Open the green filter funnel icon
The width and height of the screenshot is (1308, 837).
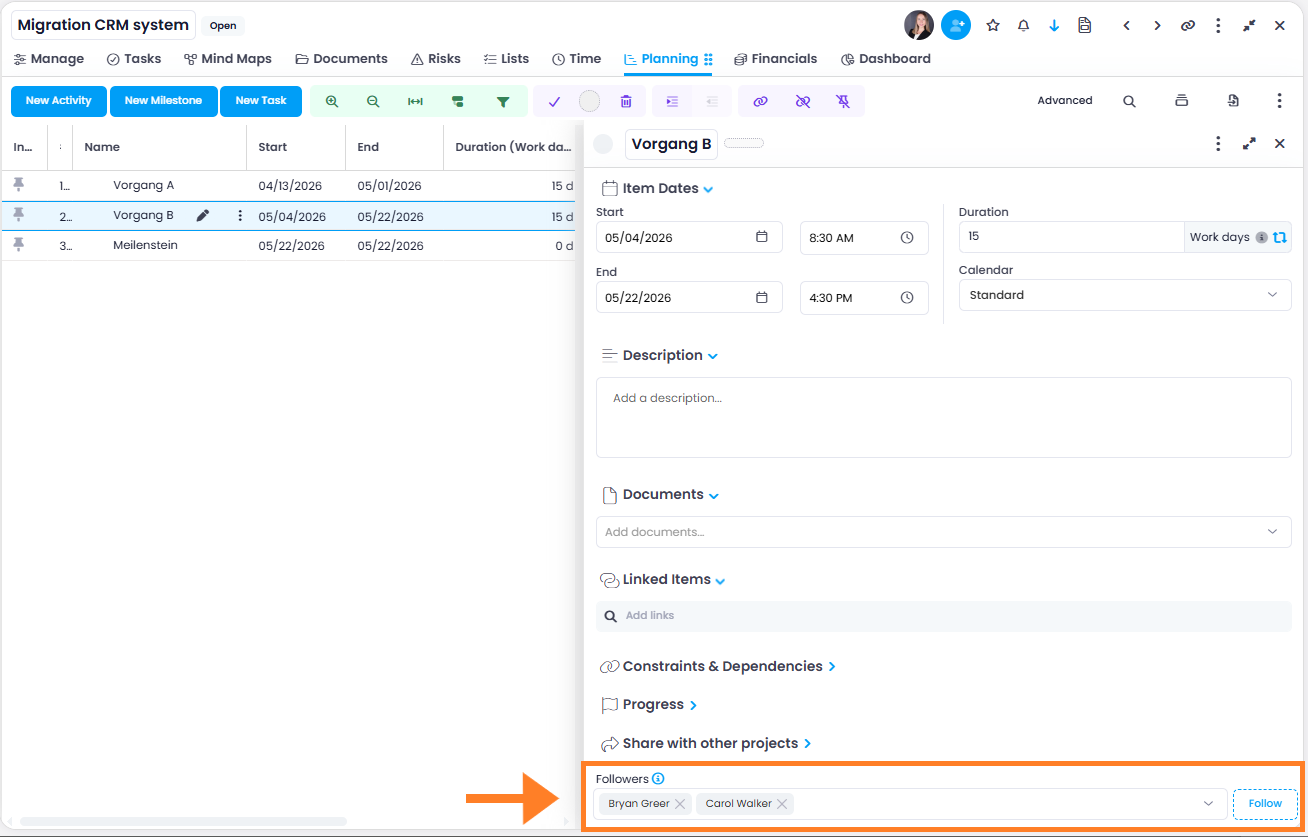point(503,101)
